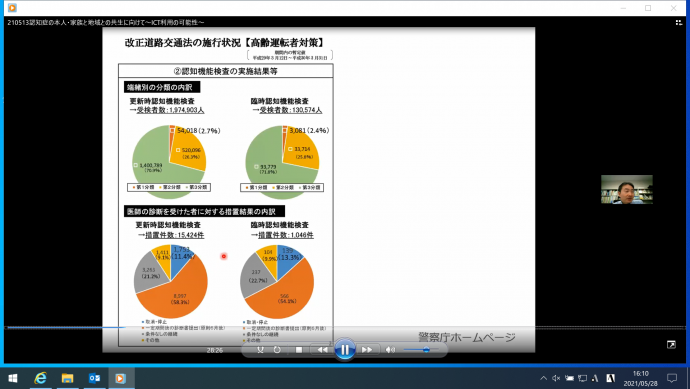The width and height of the screenshot is (690, 389).
Task: Mute the player volume speaker icon
Action: pos(390,350)
